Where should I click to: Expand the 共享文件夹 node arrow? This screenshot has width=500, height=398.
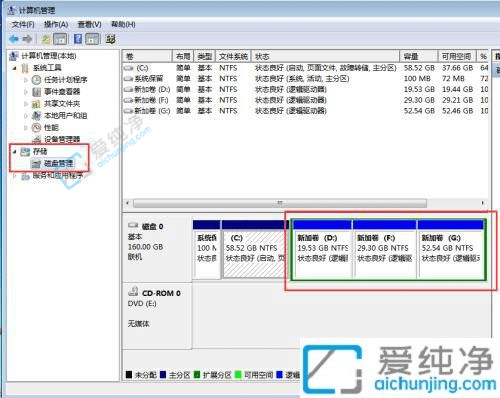coord(26,104)
